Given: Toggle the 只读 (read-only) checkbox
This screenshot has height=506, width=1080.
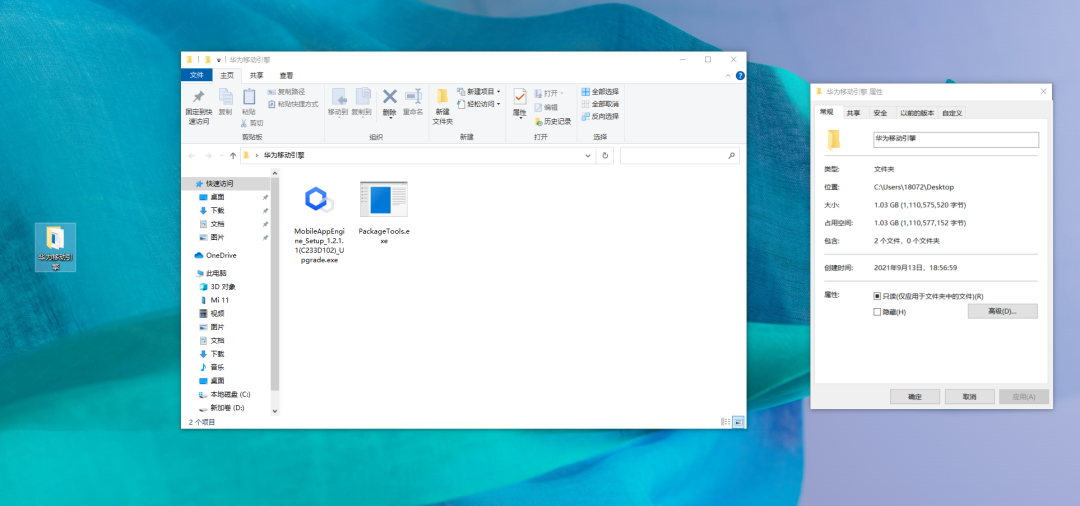Looking at the screenshot, I should tap(877, 296).
